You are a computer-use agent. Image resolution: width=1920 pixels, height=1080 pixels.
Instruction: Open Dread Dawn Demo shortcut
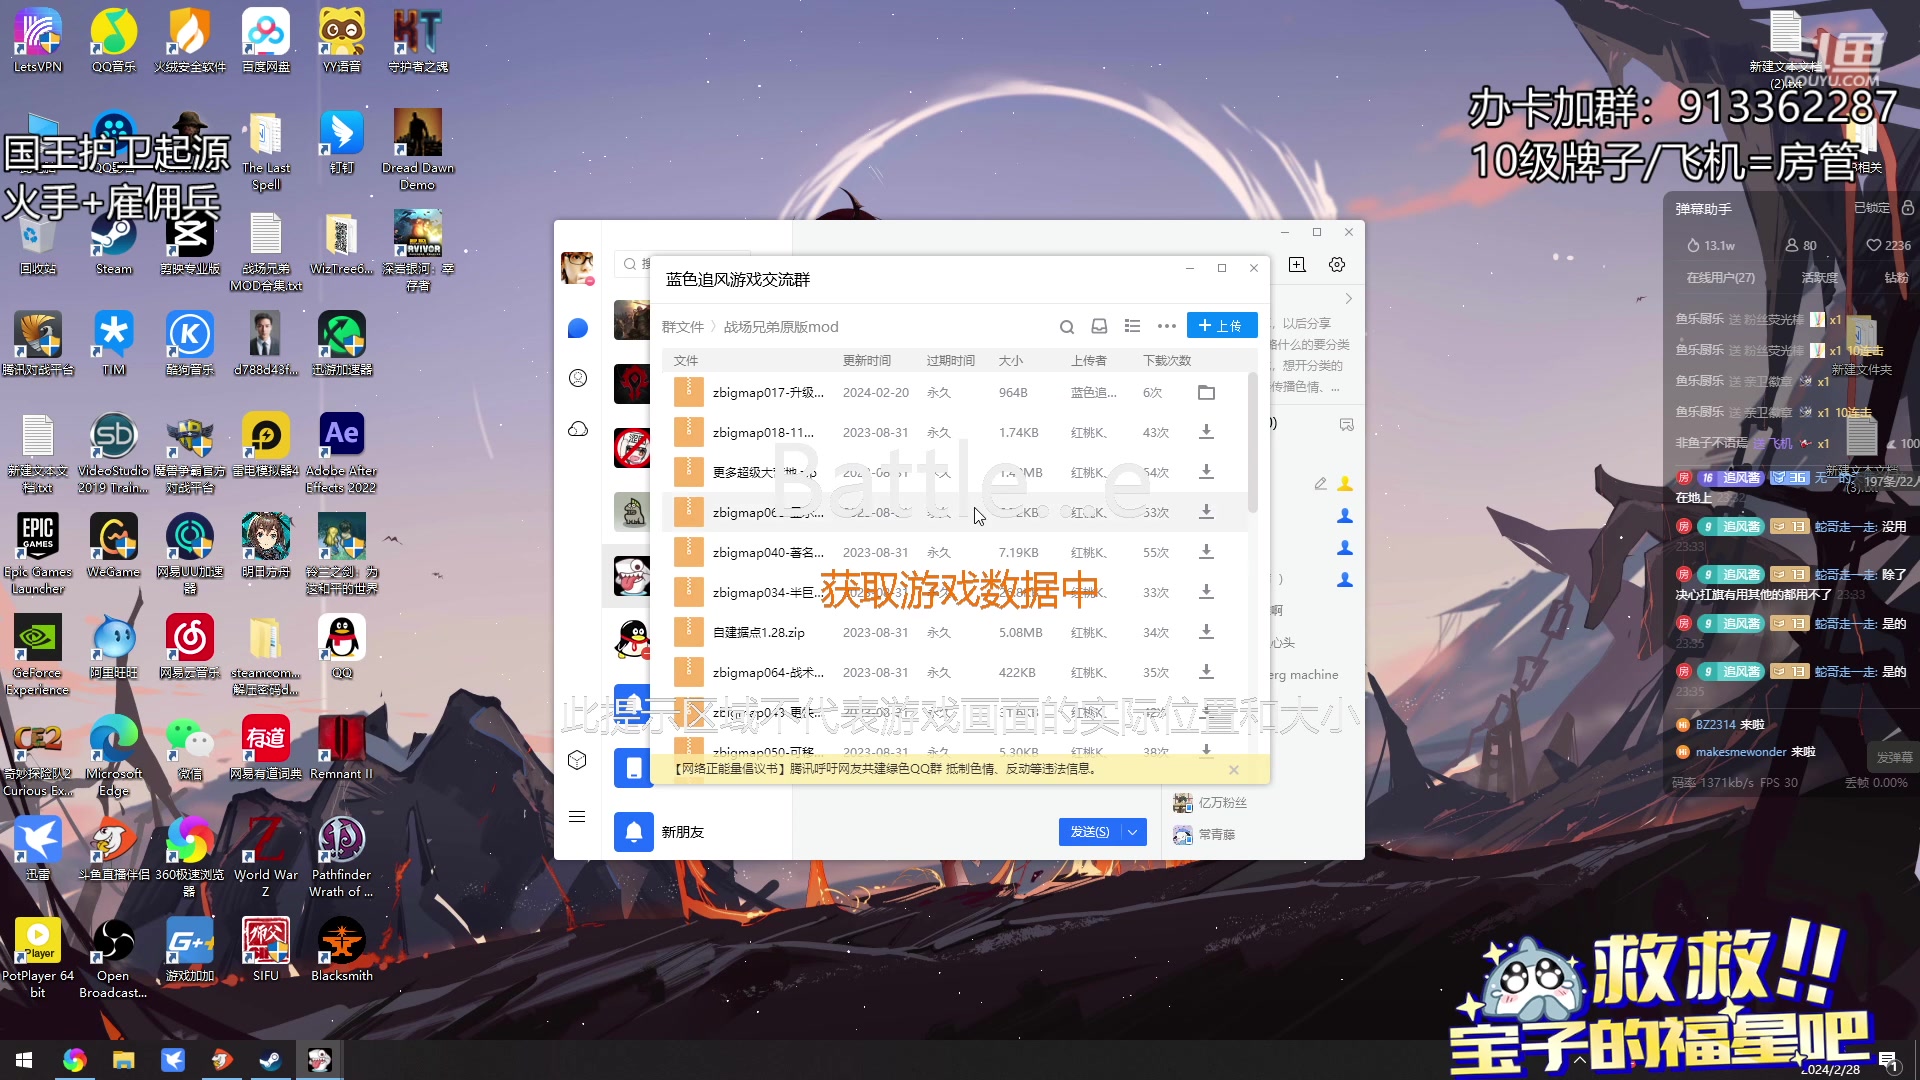point(418,150)
